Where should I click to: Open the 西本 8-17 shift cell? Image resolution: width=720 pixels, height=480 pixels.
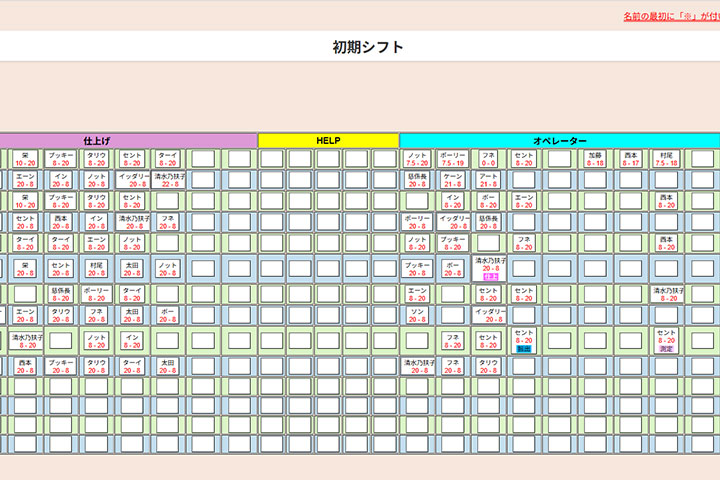630,158
